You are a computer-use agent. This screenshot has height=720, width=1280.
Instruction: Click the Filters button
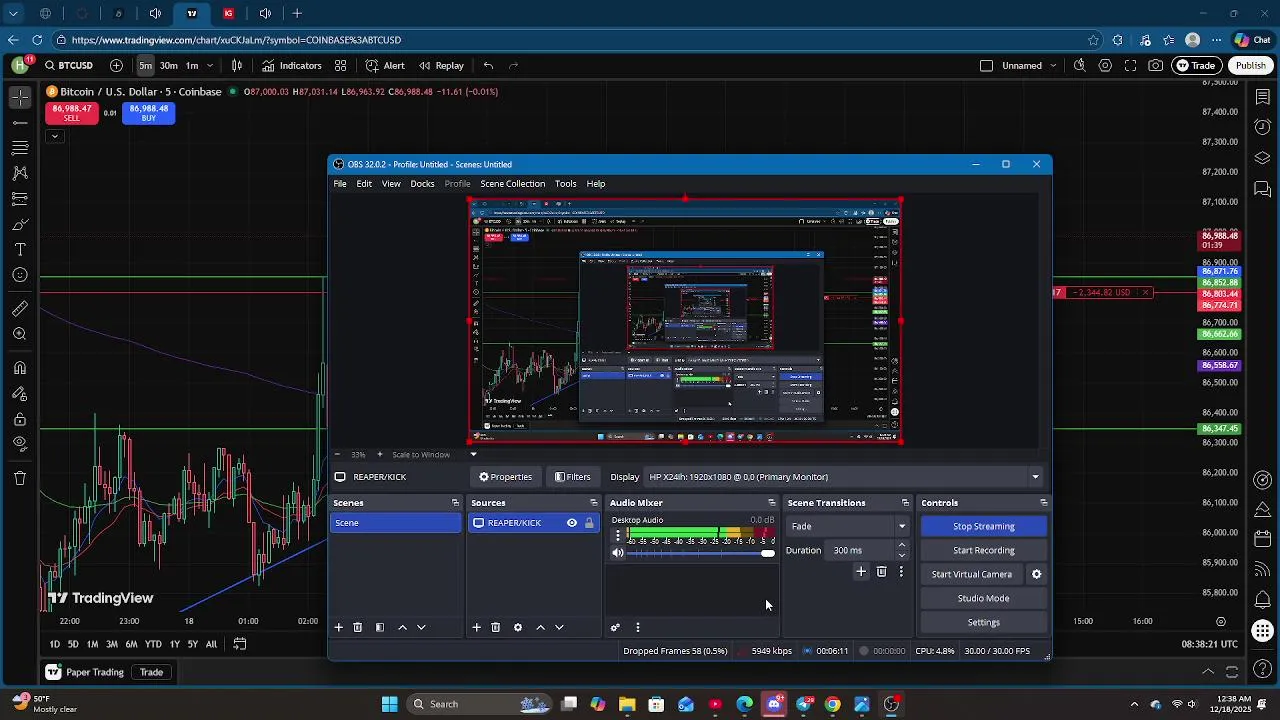[x=573, y=477]
